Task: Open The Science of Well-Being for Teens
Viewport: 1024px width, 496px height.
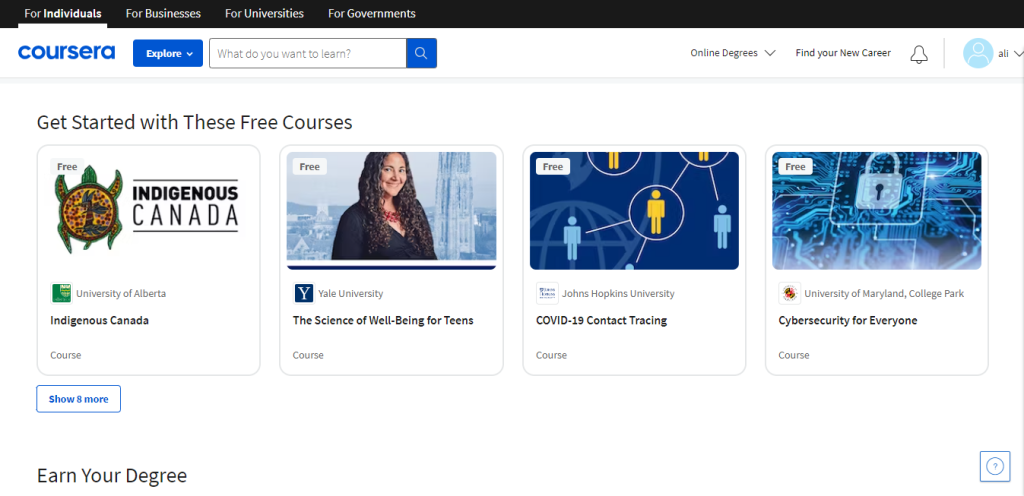Action: pos(383,320)
